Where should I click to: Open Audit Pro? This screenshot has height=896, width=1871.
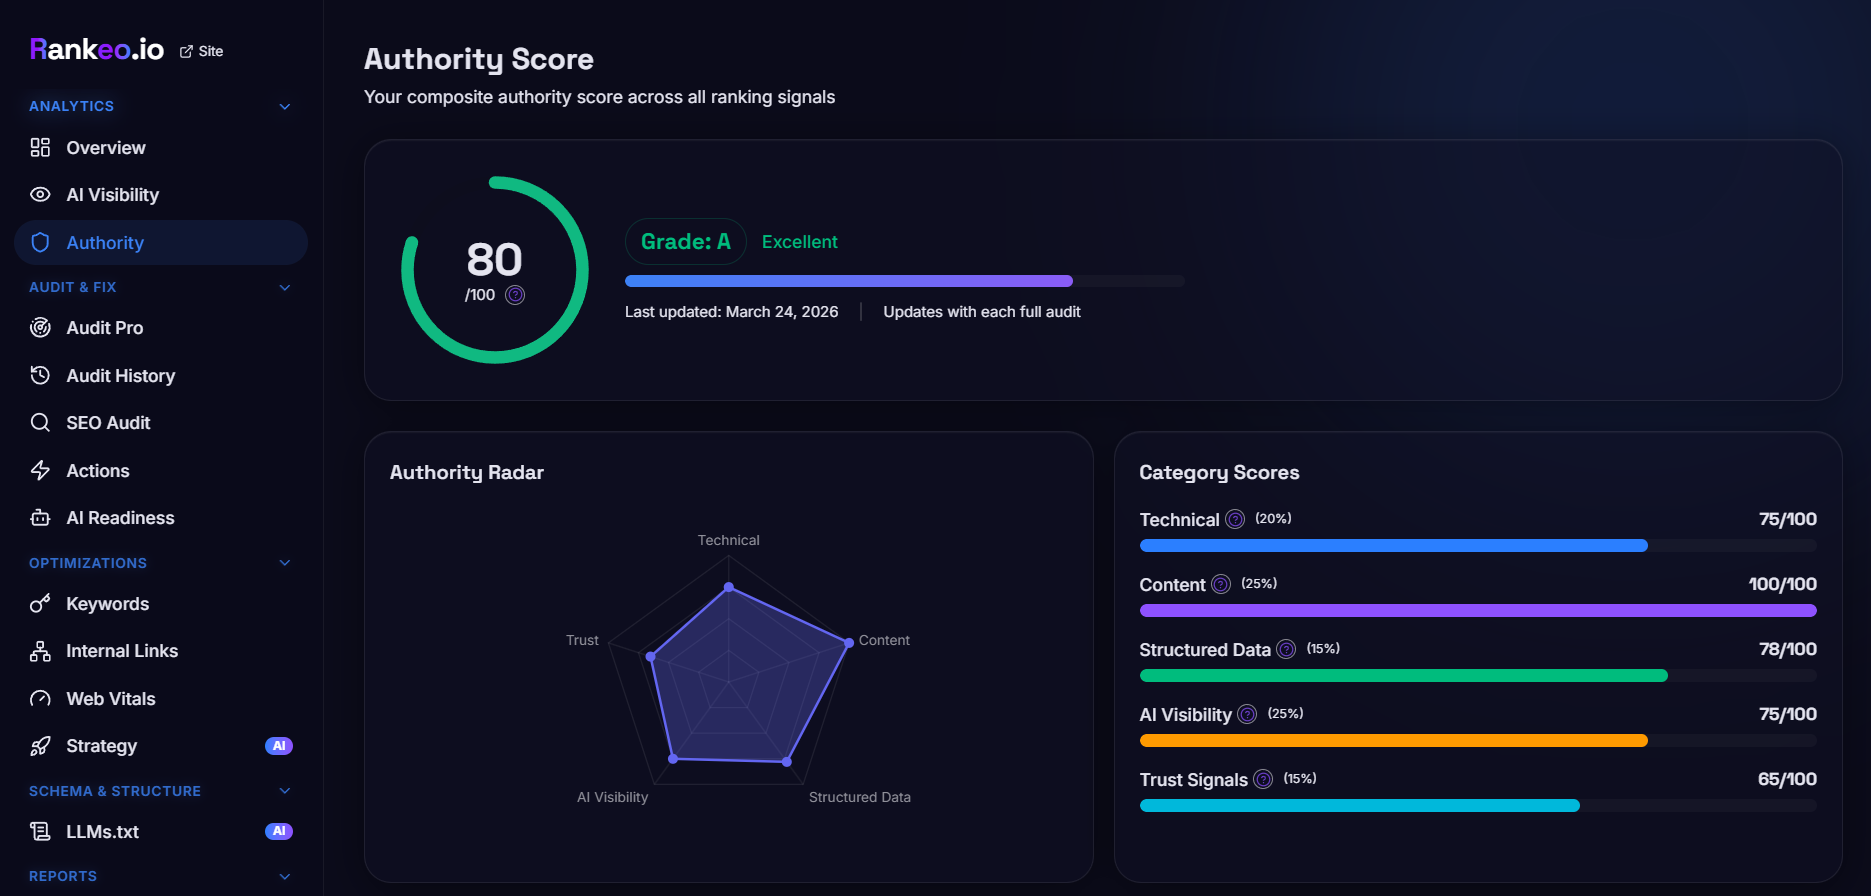pyautogui.click(x=161, y=328)
